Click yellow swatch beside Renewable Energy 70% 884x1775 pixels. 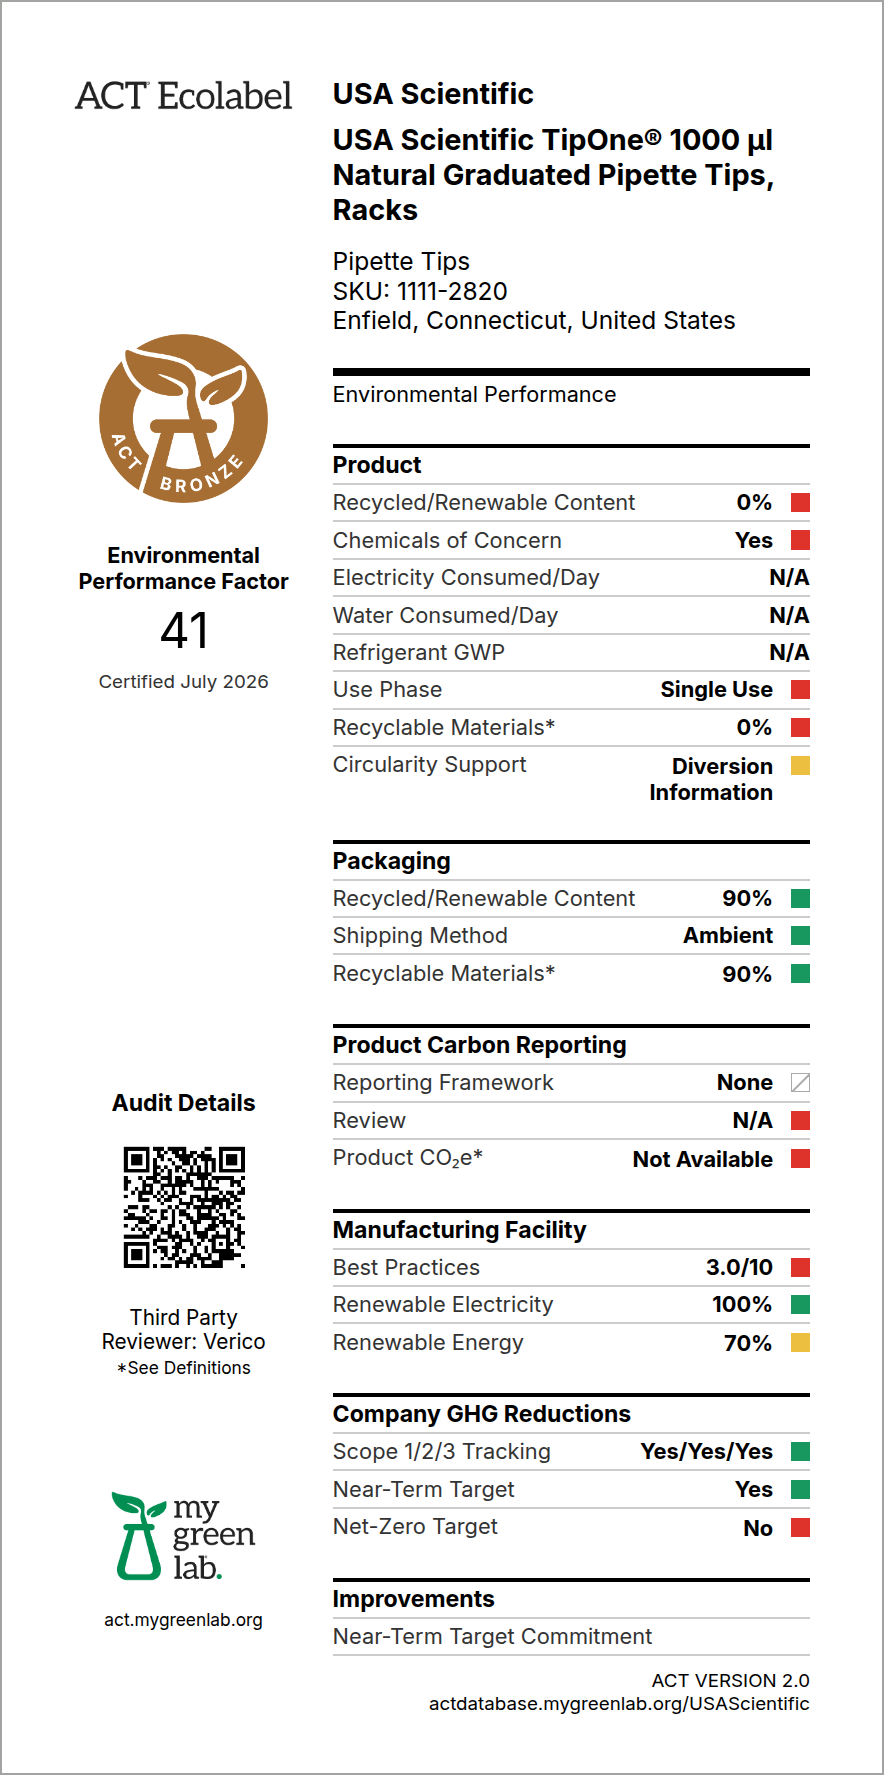[800, 1343]
